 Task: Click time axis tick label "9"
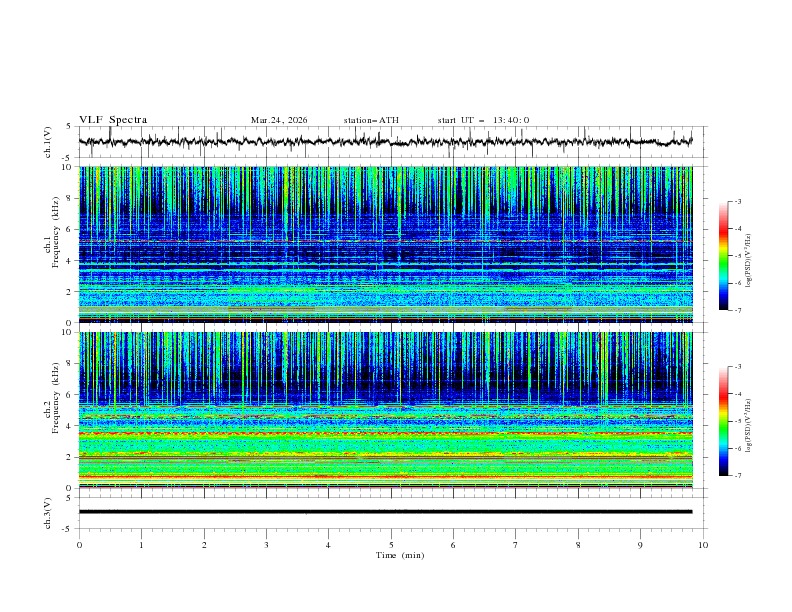[640, 545]
